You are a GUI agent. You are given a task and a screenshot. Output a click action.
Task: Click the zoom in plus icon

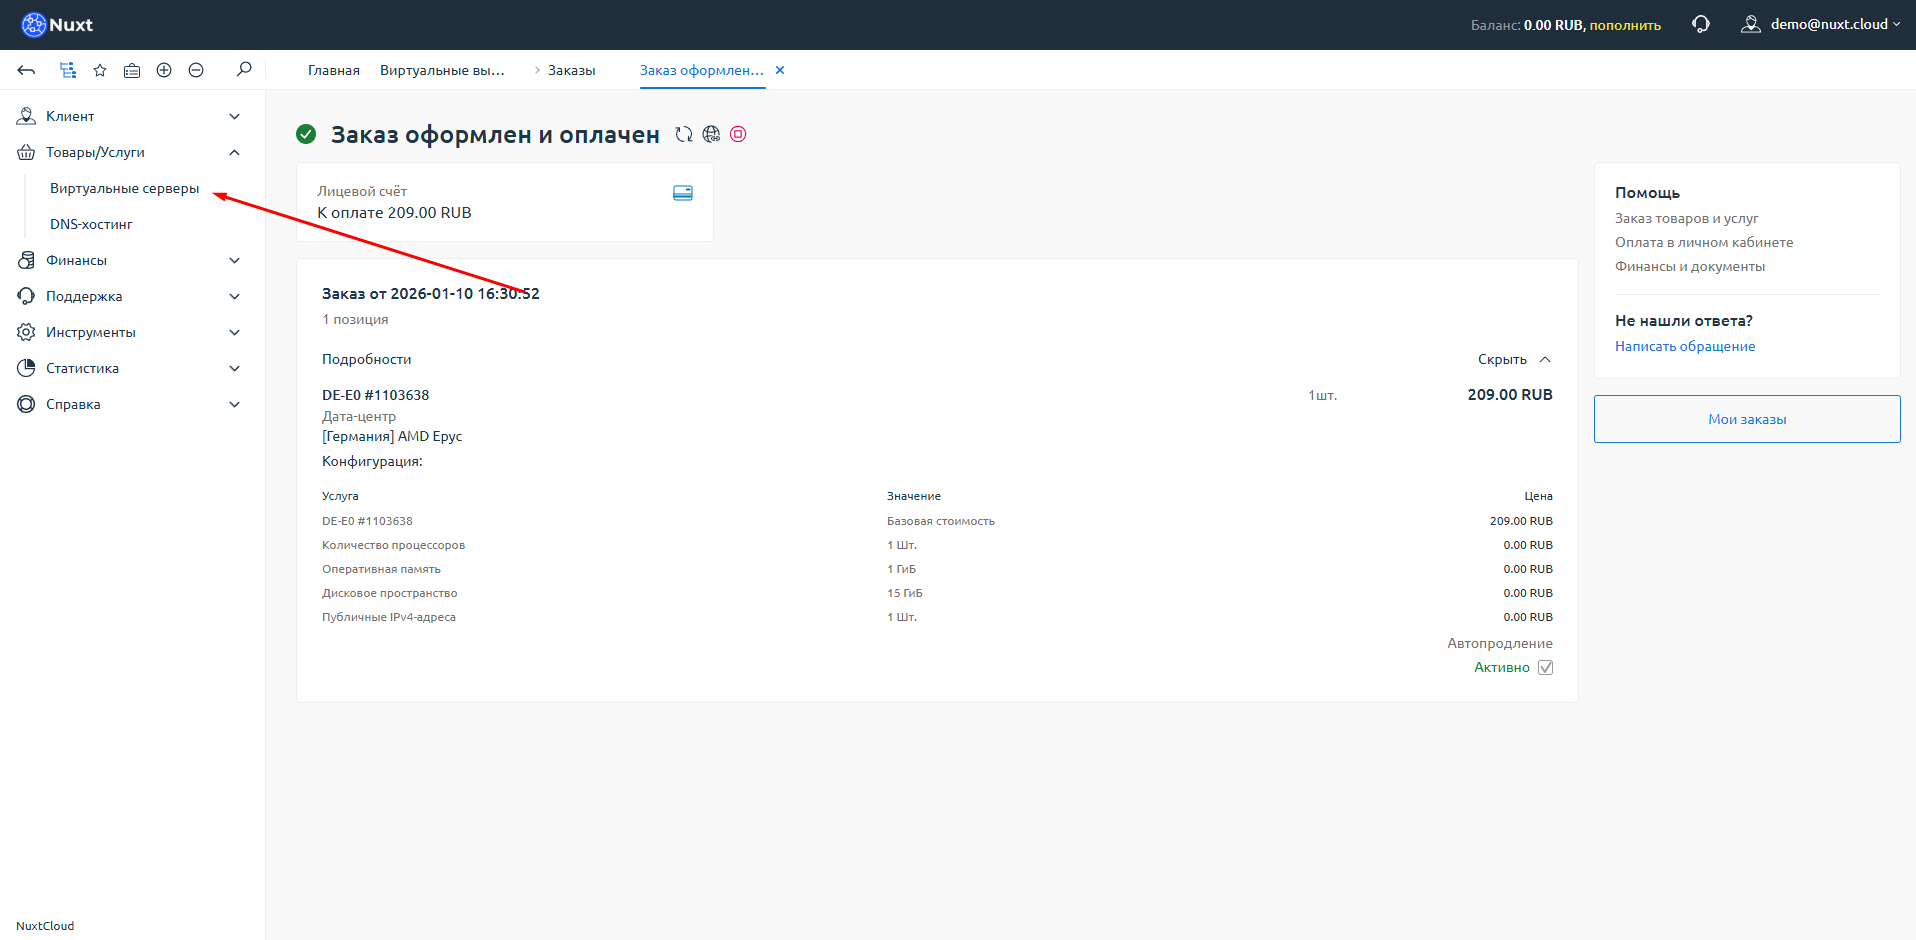tap(163, 70)
